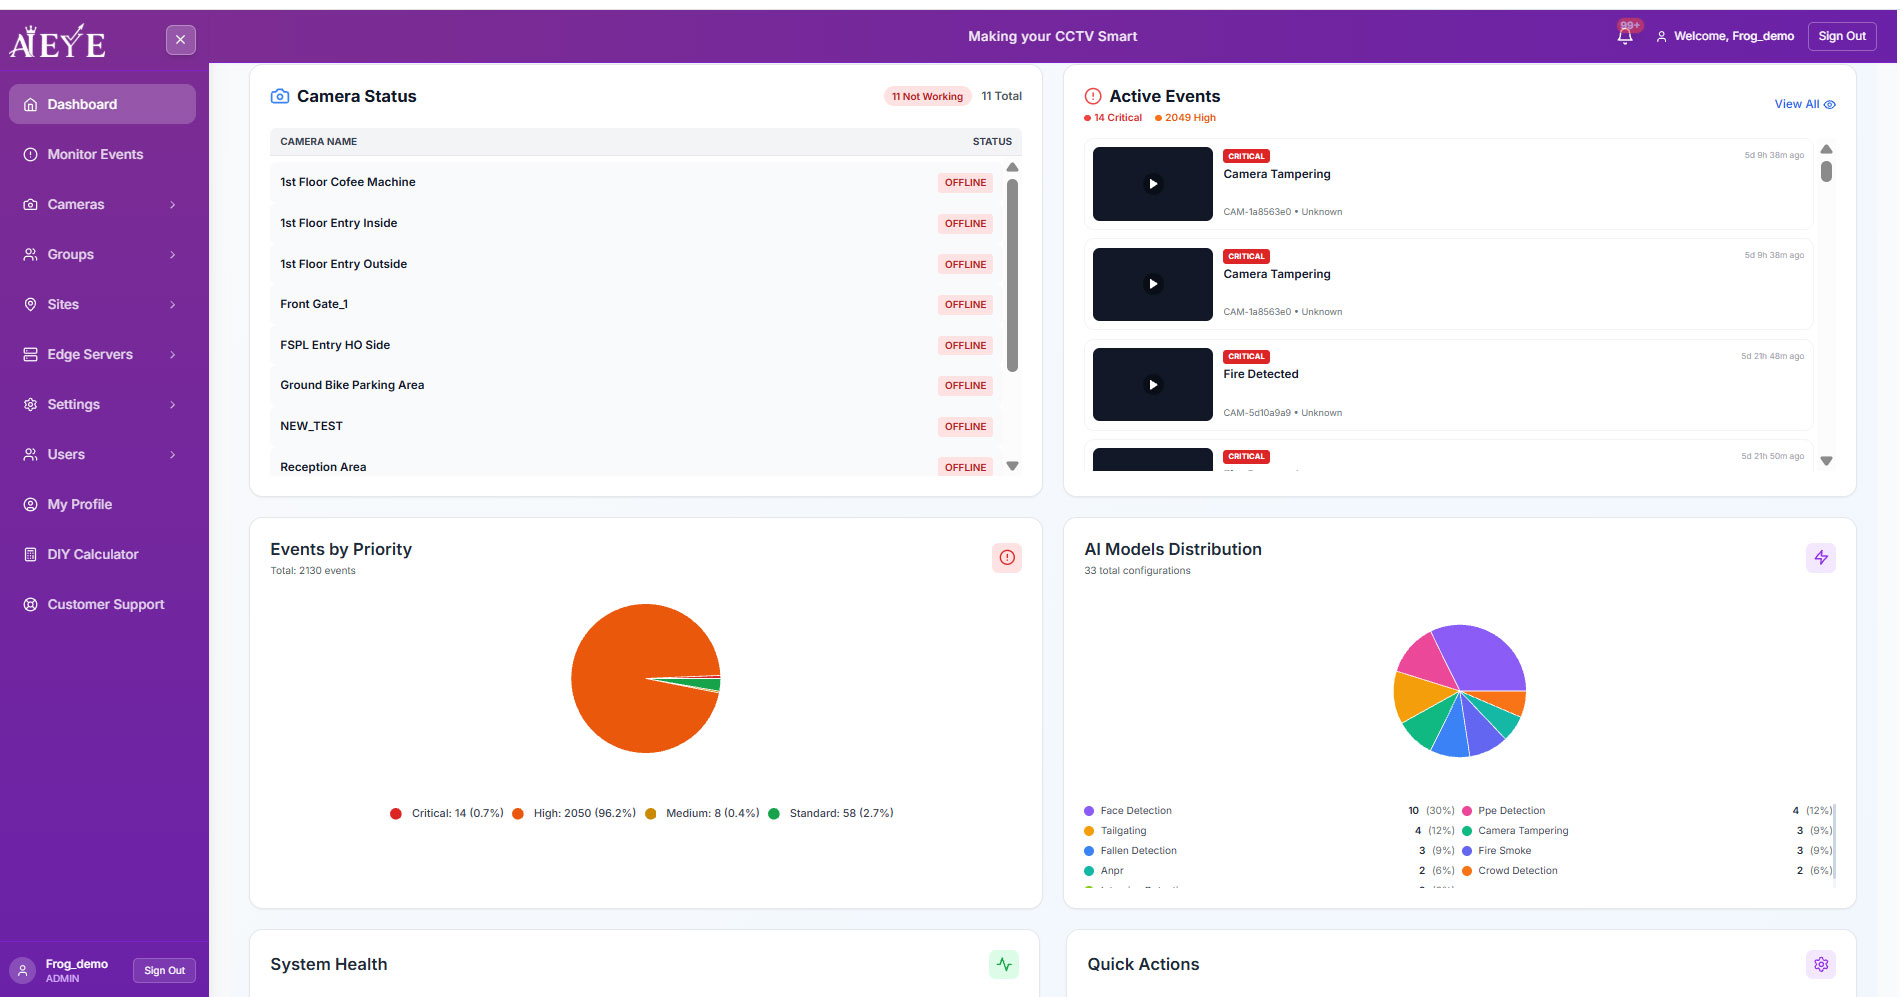Screen dimensions: 1900x997
Task: Click the System Health pulse icon
Action: pyautogui.click(x=1004, y=964)
